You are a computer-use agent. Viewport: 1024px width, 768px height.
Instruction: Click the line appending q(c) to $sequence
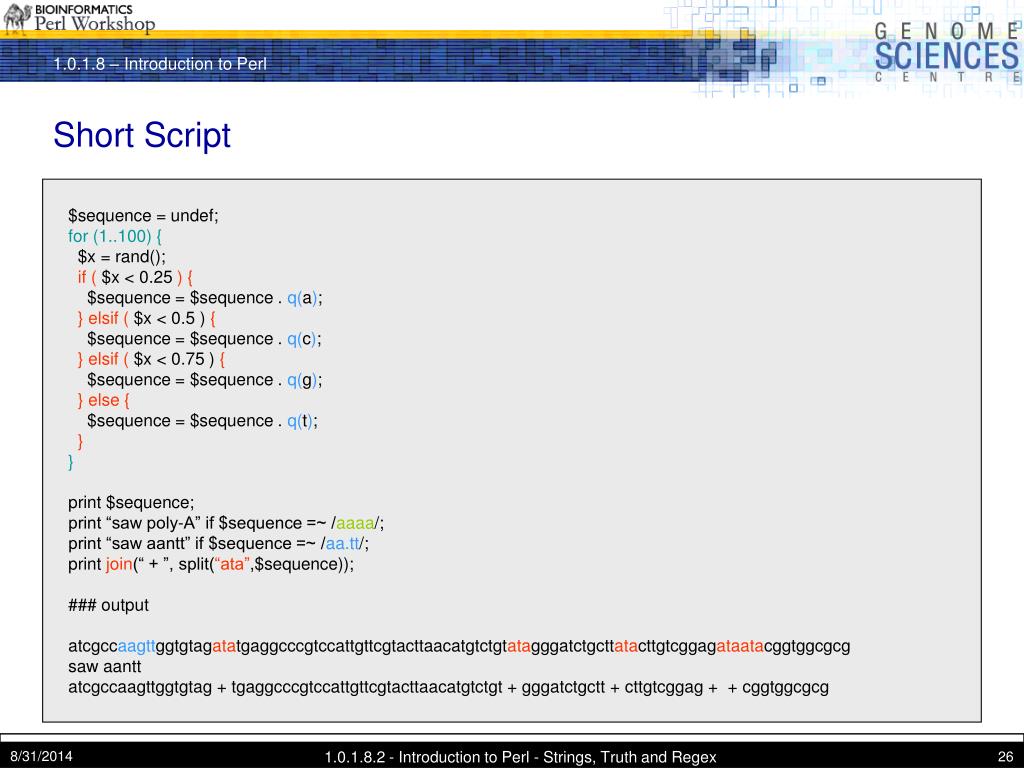click(204, 339)
